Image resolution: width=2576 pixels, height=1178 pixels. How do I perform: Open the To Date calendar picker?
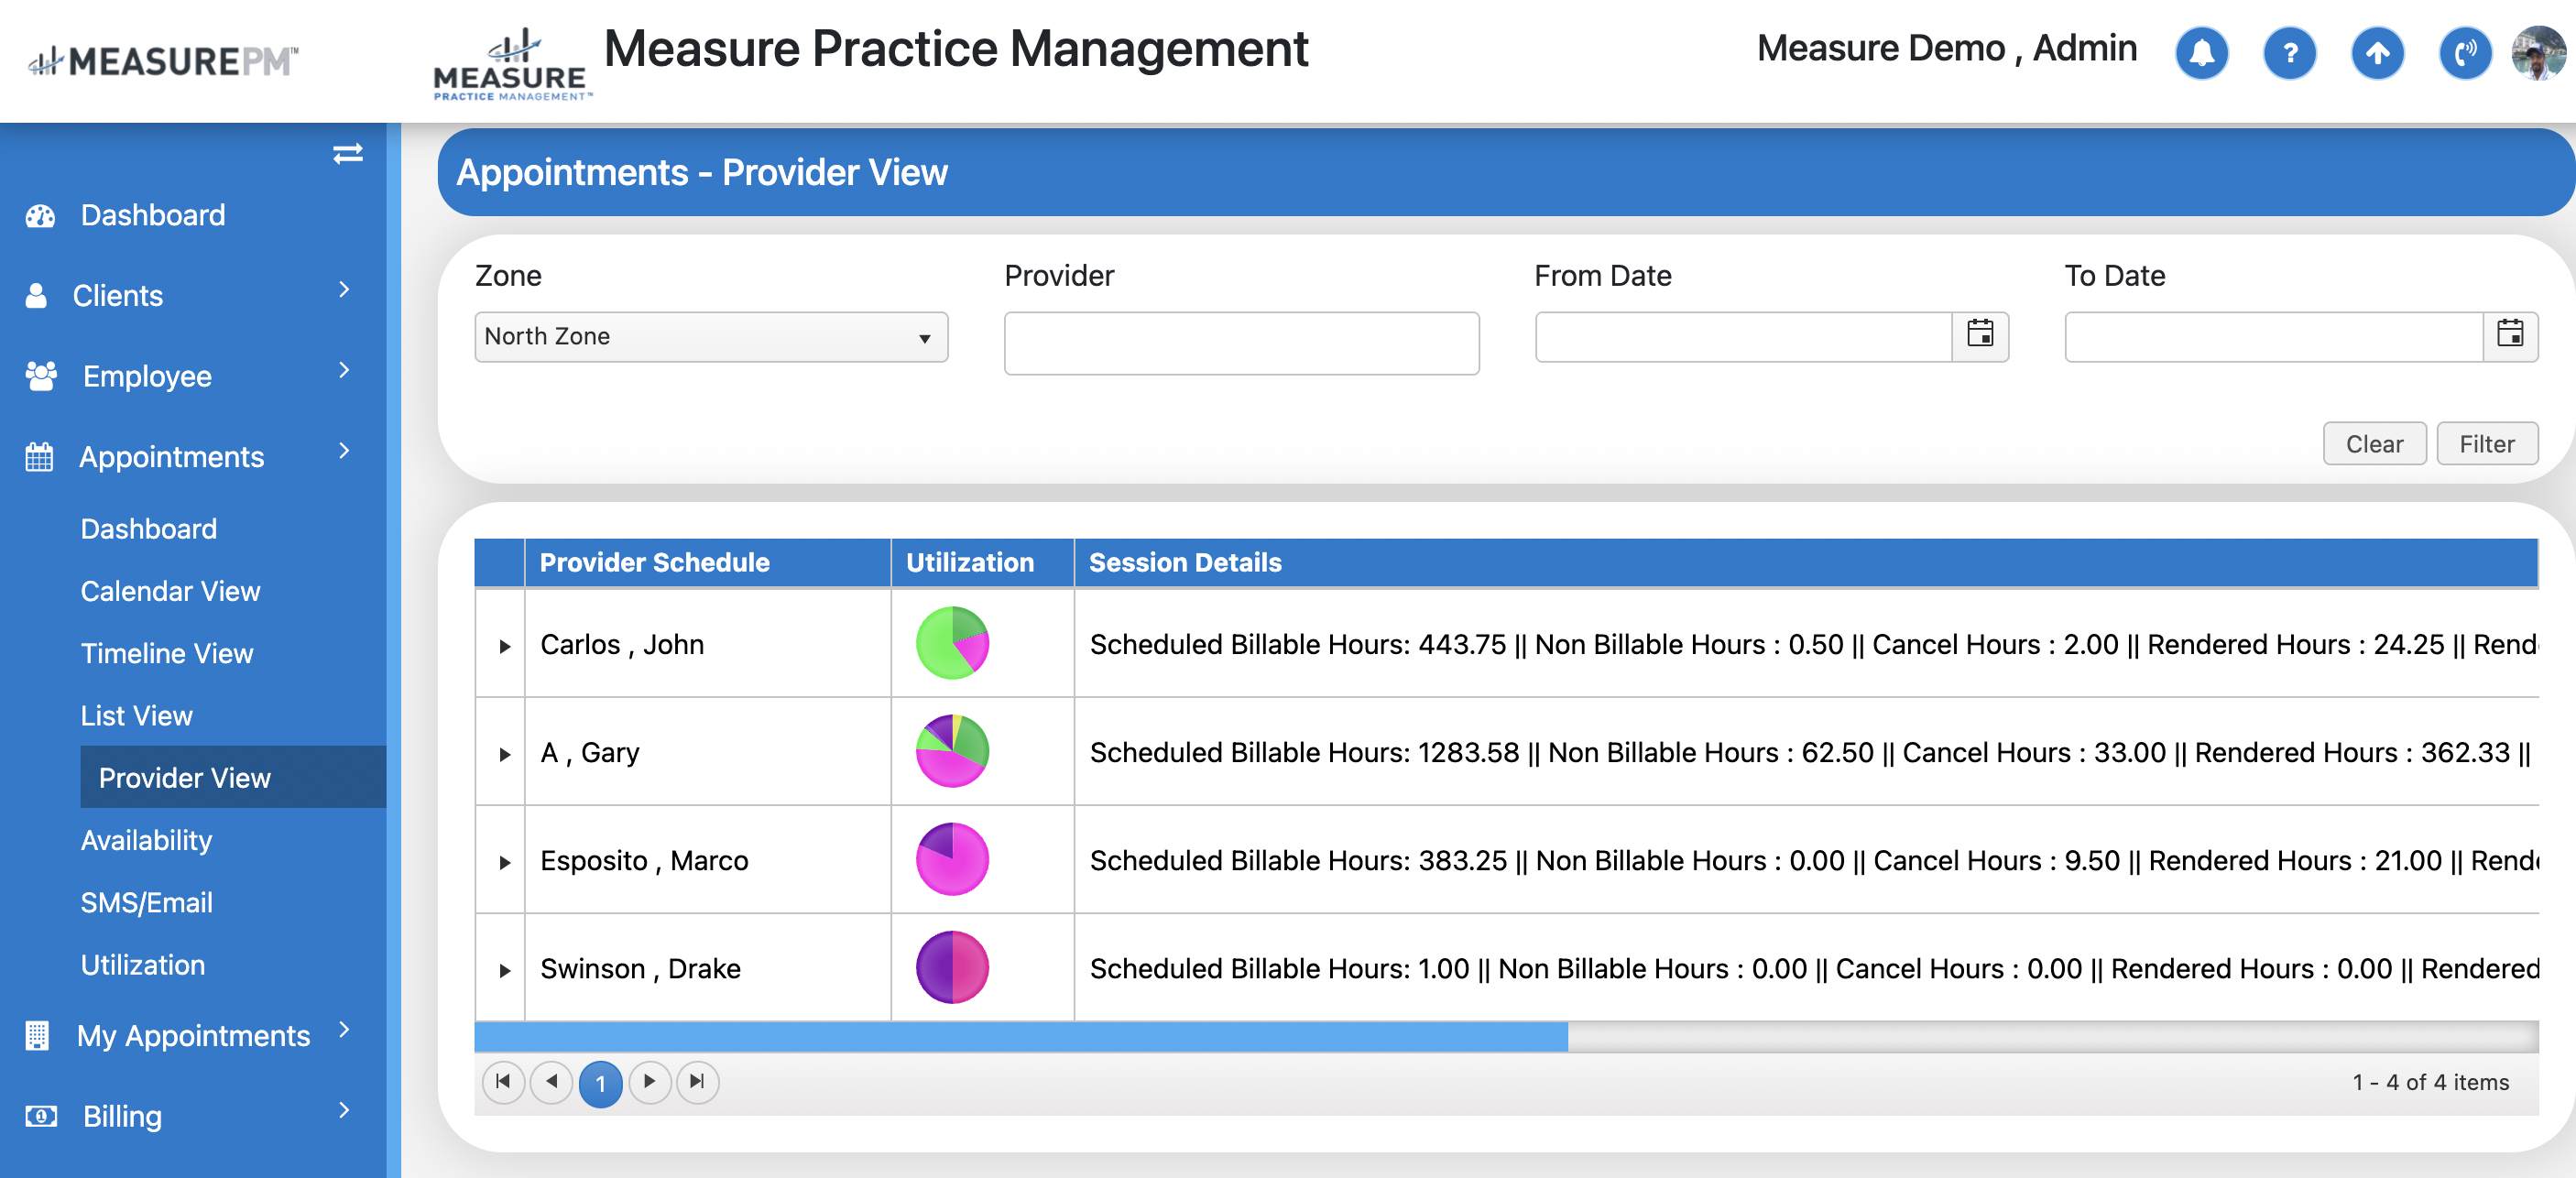(2510, 334)
